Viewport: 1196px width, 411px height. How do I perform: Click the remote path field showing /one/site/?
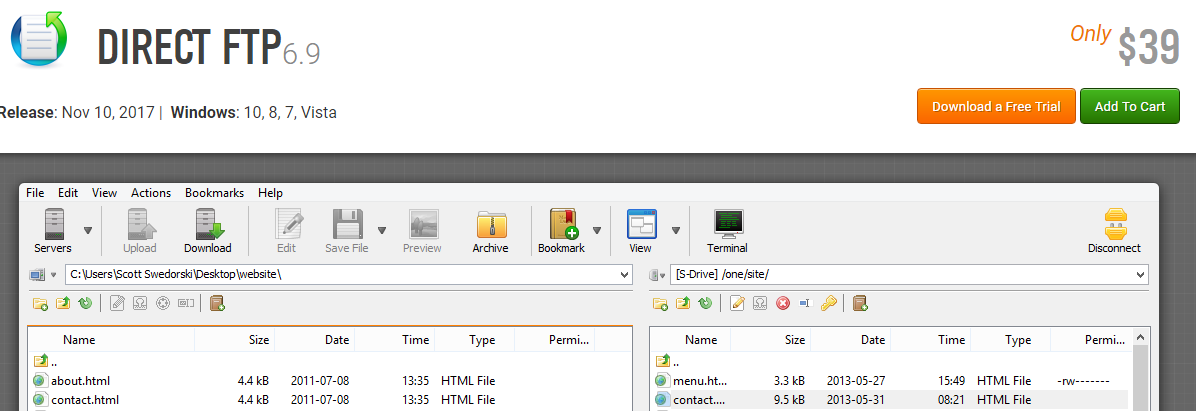(x=909, y=275)
